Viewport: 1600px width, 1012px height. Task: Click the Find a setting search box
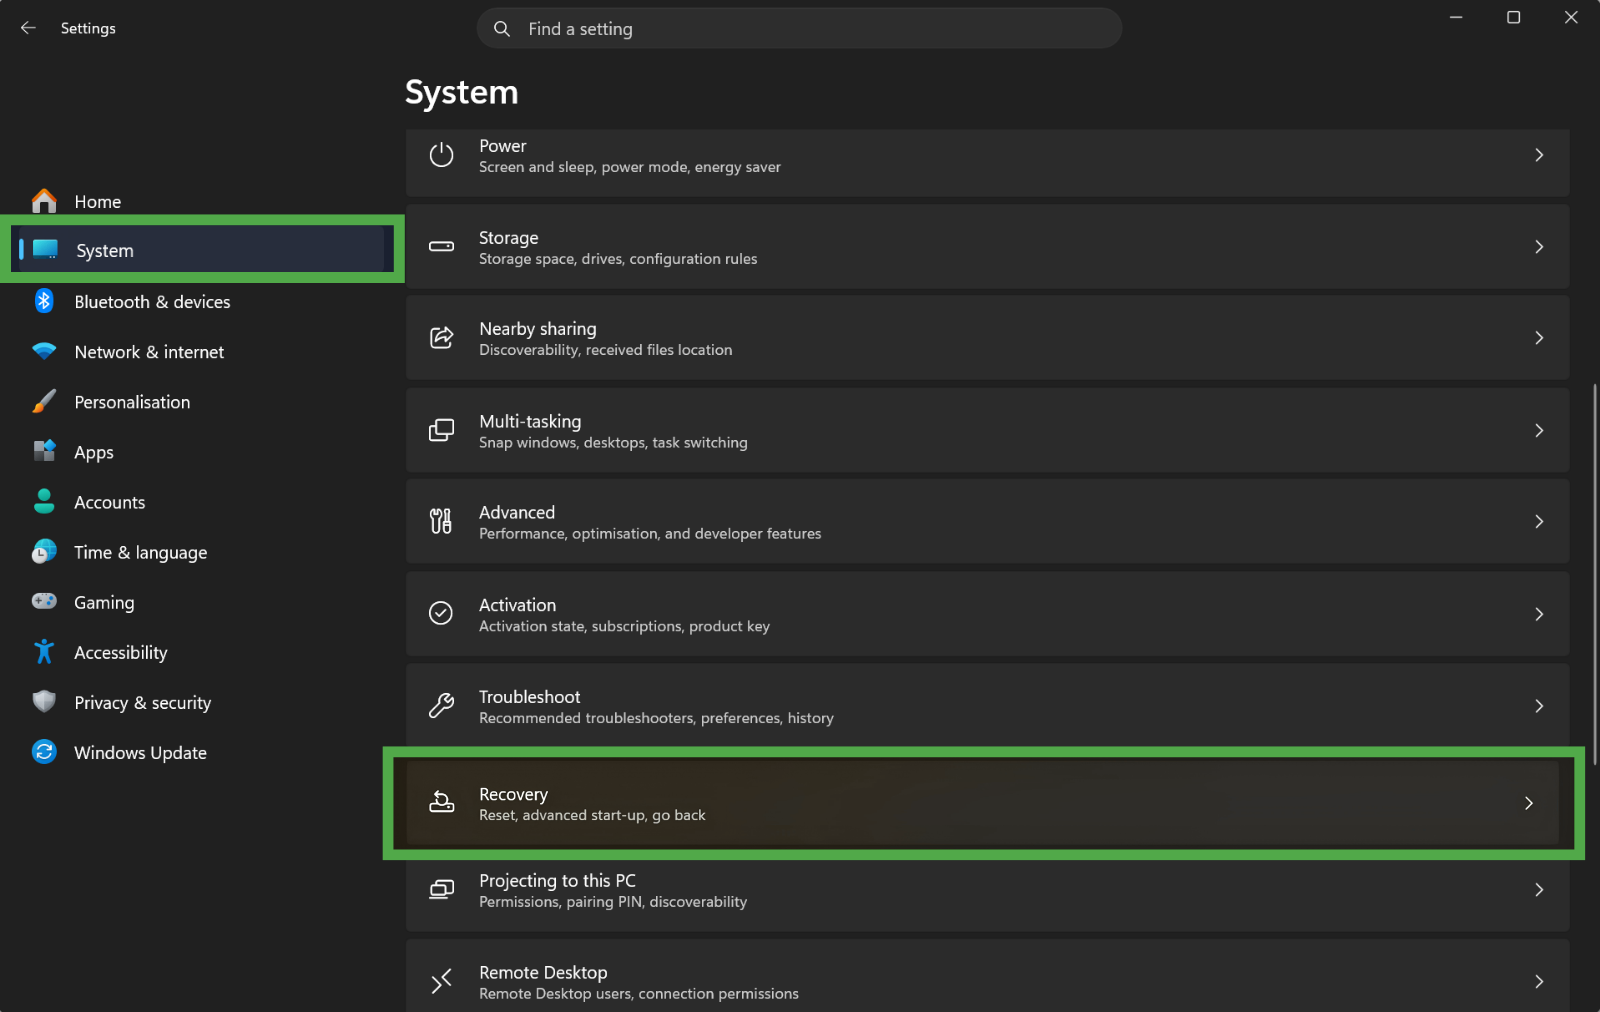coord(799,29)
